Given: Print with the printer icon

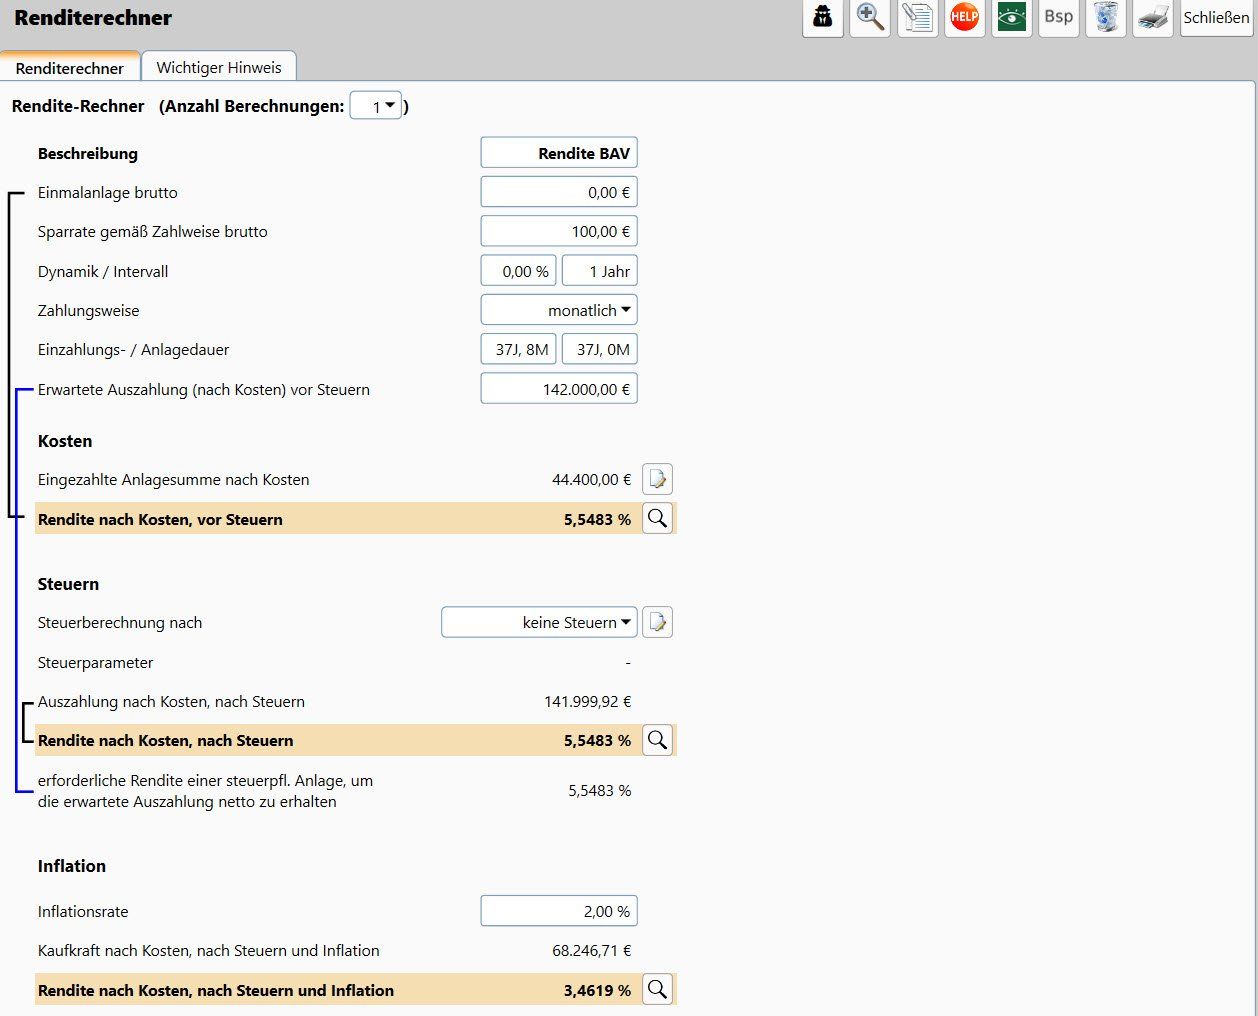Looking at the screenshot, I should pyautogui.click(x=1153, y=18).
